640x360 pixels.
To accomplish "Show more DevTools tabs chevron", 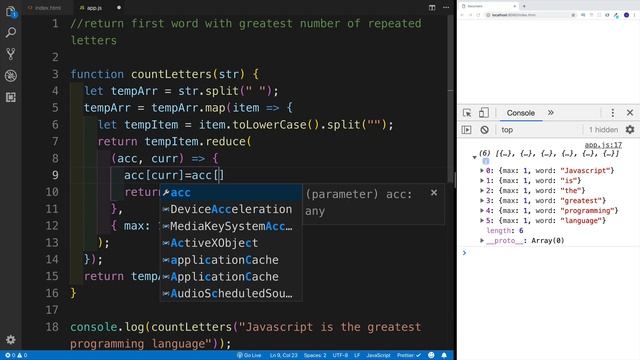I will (551, 113).
